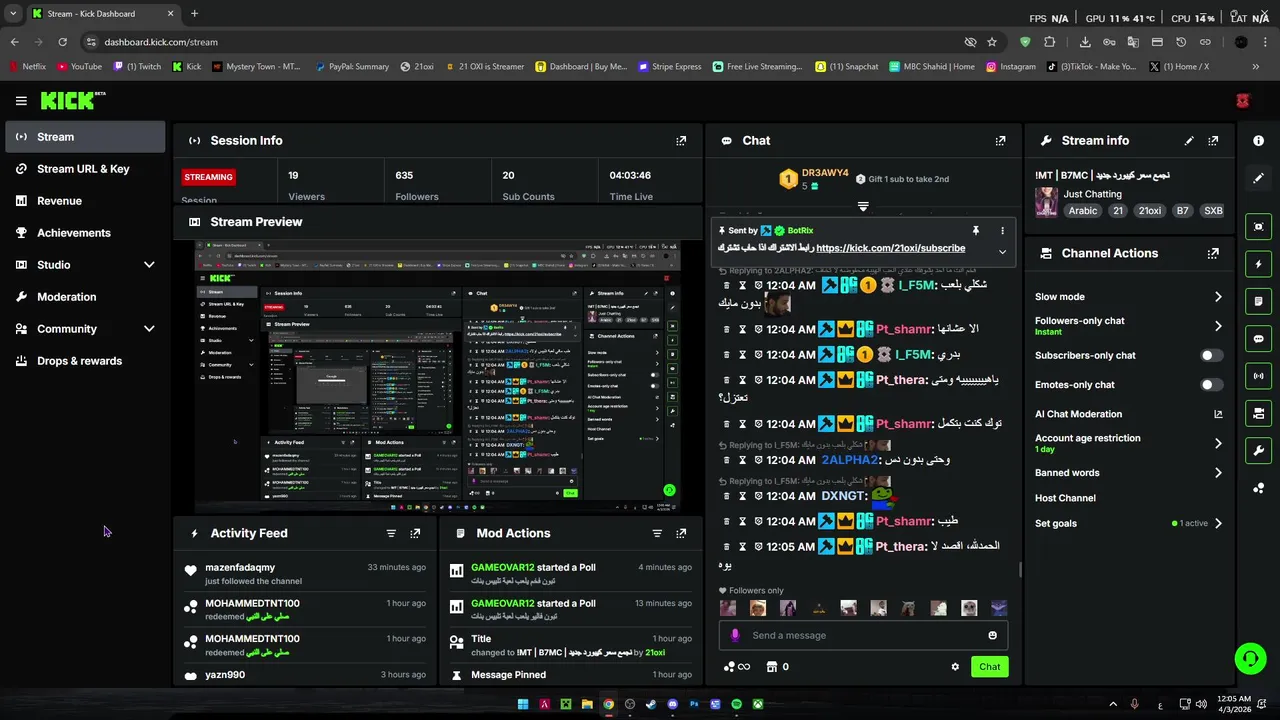
Task: Open Banned words settings
Action: 1129,473
